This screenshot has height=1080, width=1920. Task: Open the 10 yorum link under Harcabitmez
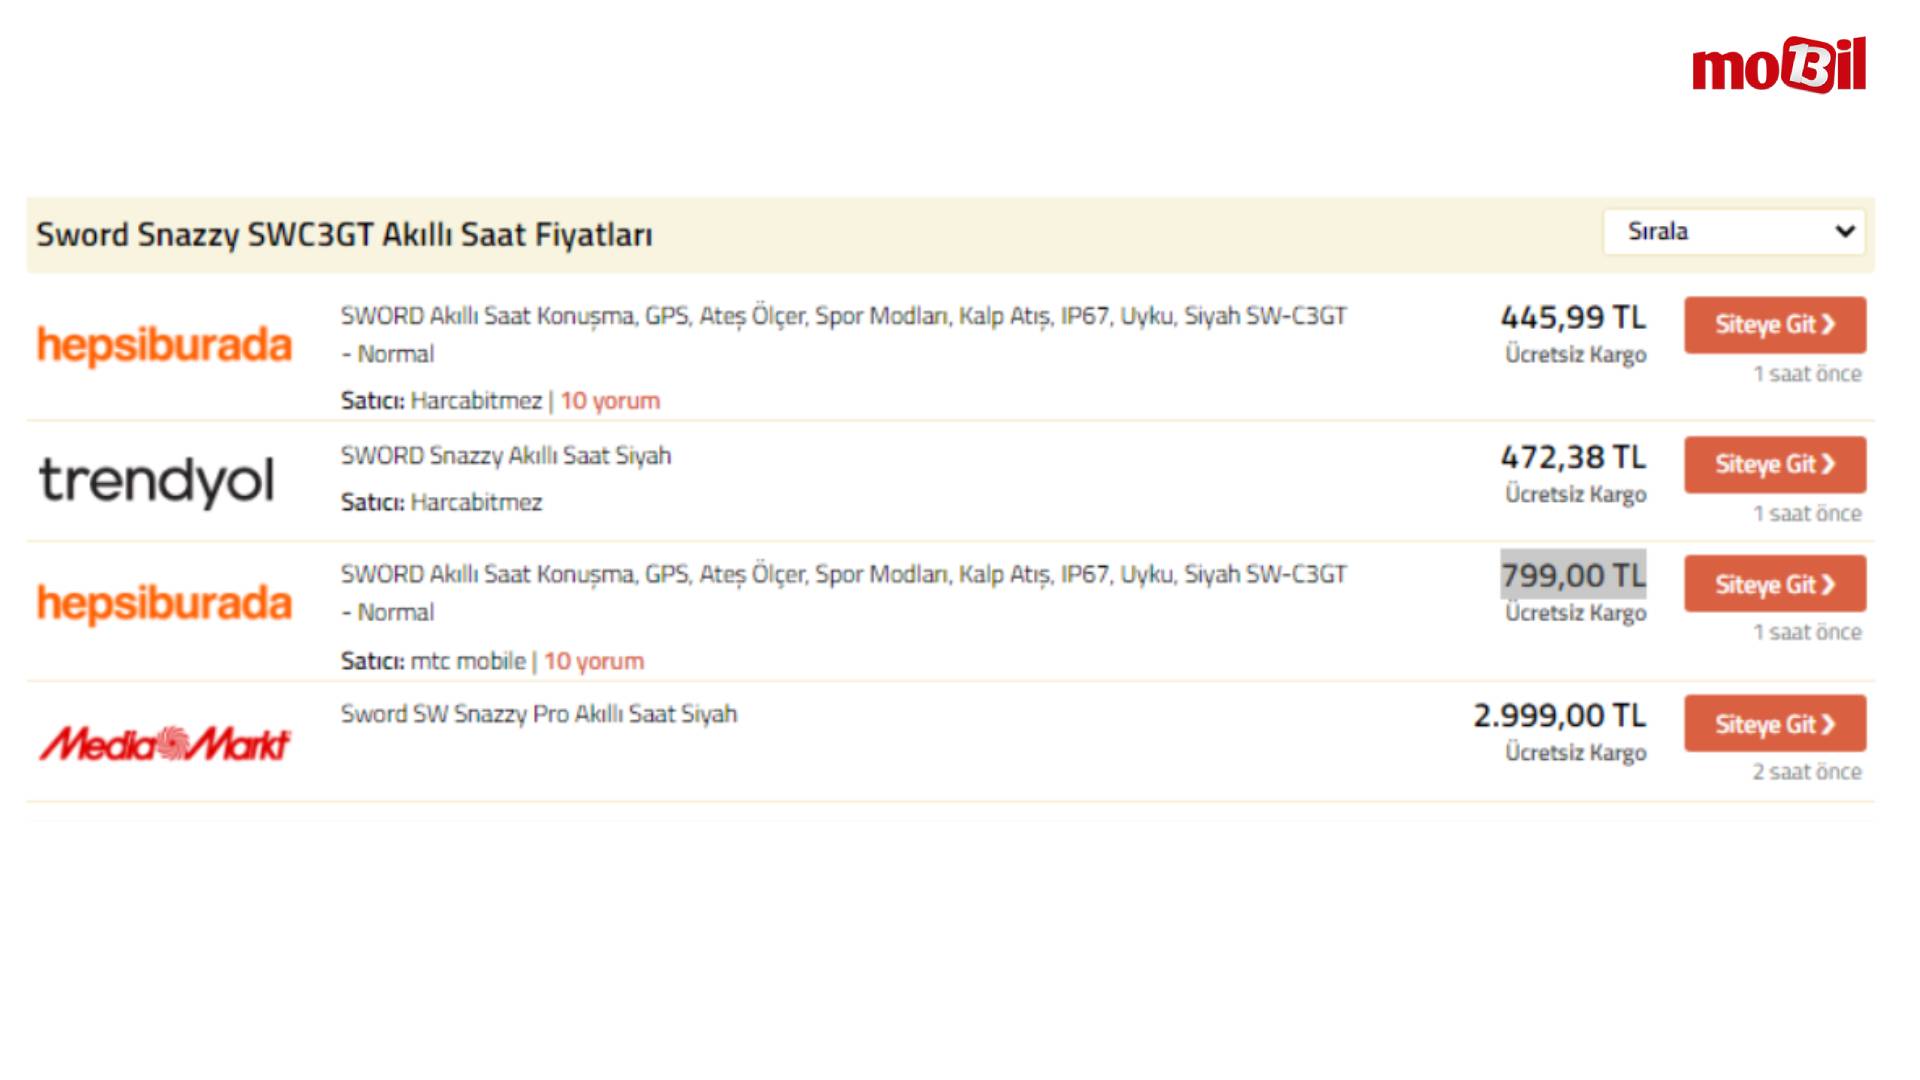pyautogui.click(x=609, y=401)
